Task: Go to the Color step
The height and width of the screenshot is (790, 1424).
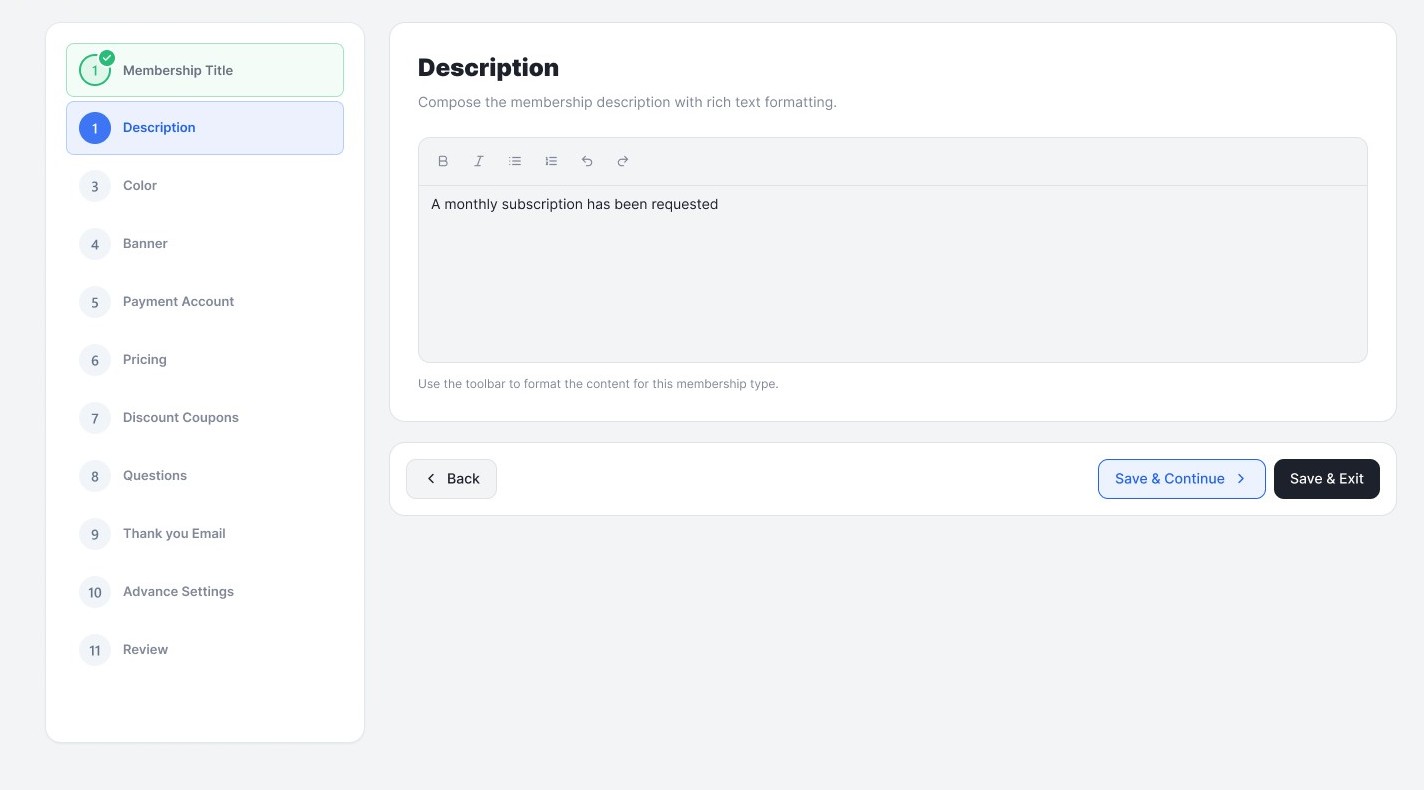Action: pos(205,186)
